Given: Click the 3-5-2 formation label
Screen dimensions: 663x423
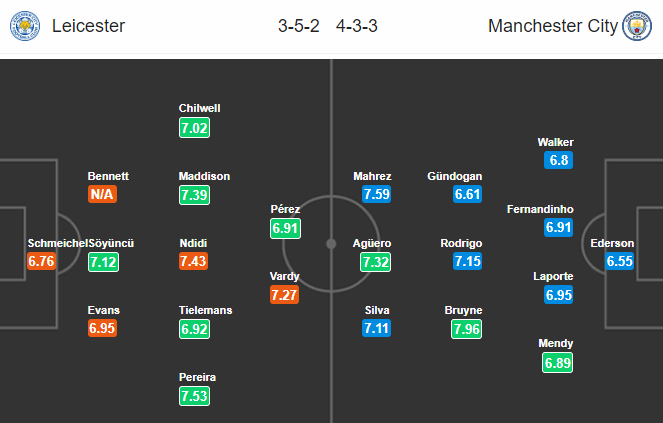Looking at the screenshot, I should point(299,26).
